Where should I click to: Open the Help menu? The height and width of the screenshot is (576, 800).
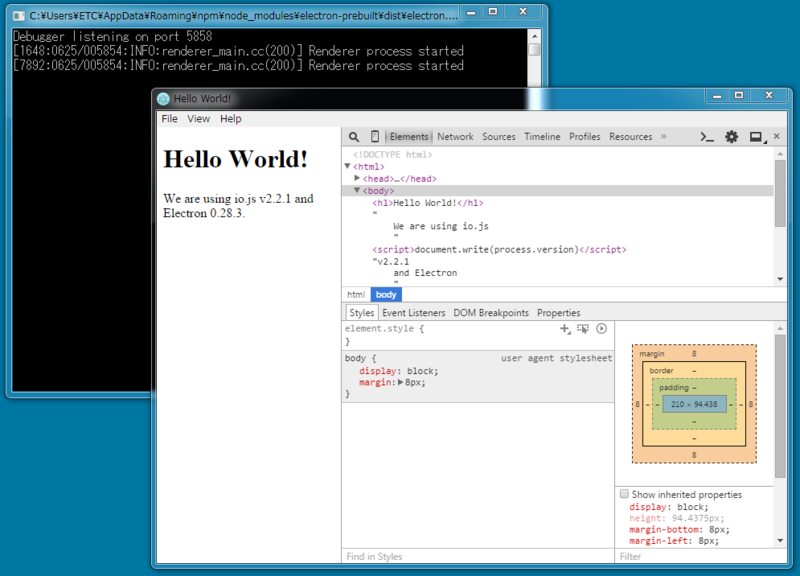click(x=231, y=119)
